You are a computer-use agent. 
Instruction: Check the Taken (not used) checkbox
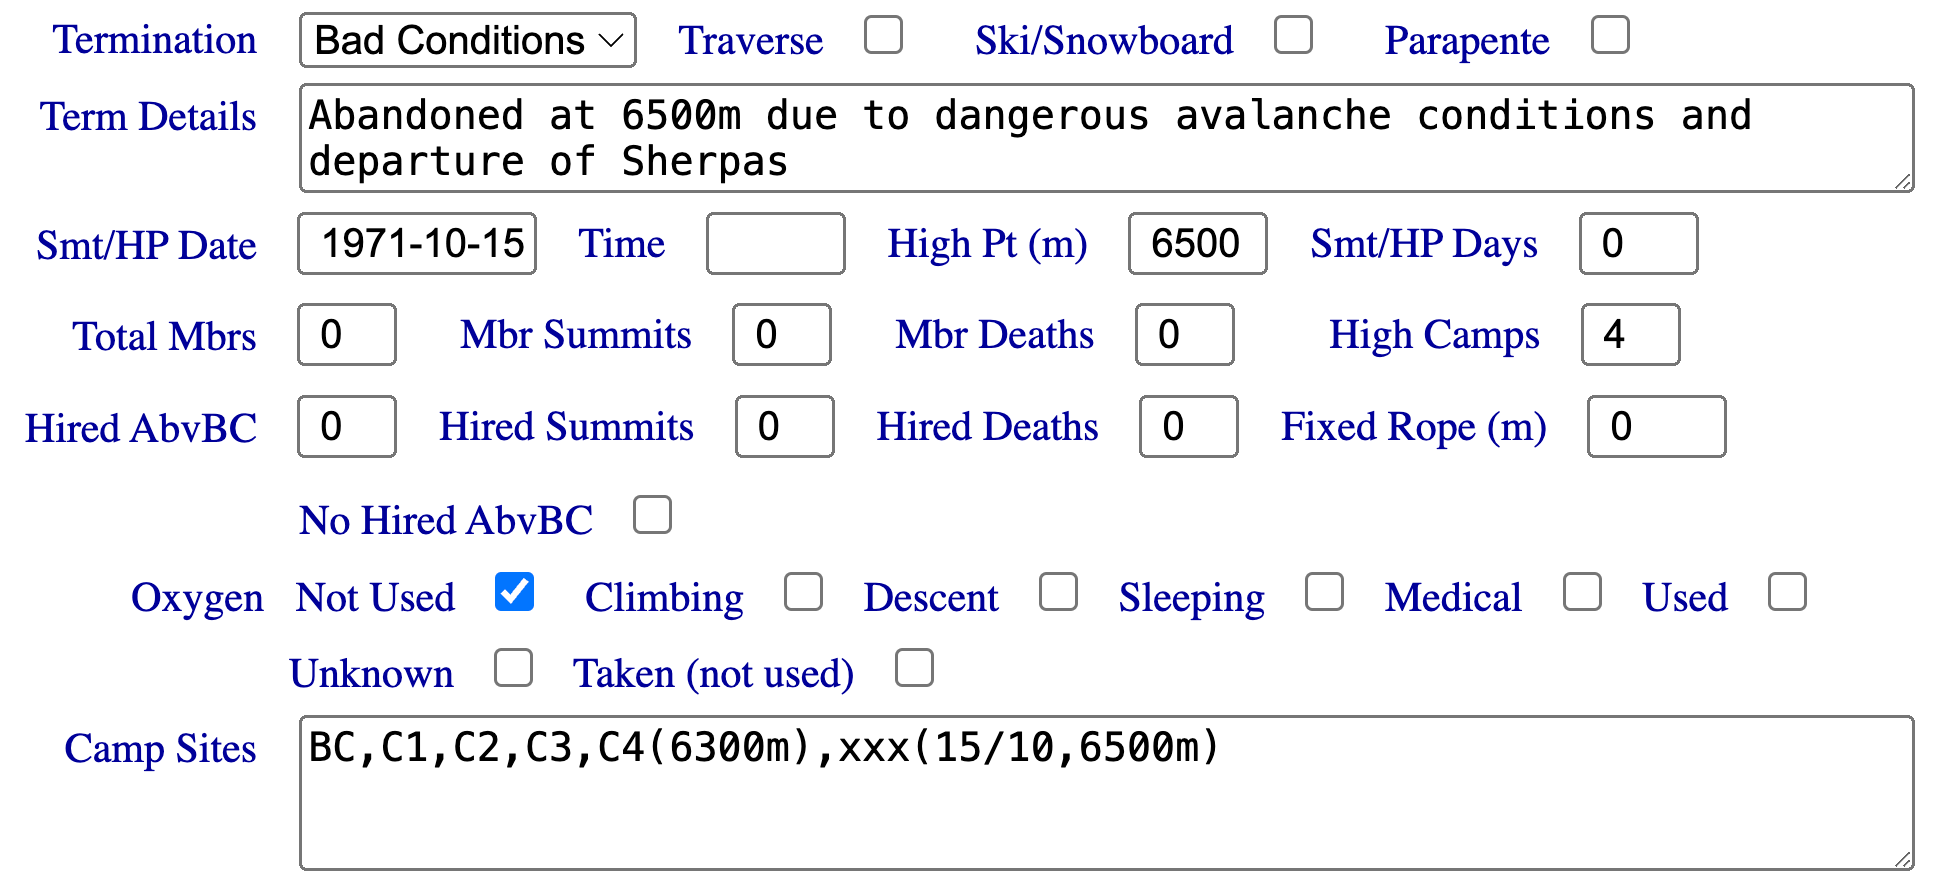tap(914, 668)
